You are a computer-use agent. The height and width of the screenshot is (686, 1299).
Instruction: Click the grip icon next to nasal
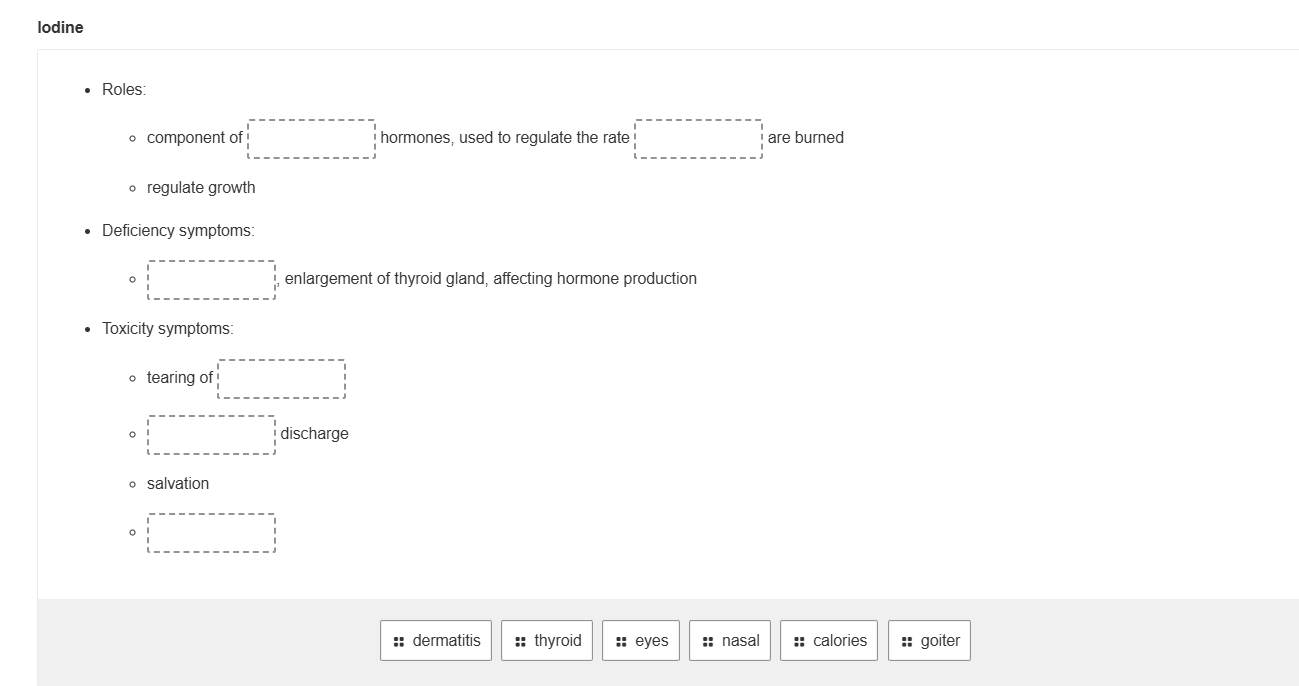click(708, 641)
